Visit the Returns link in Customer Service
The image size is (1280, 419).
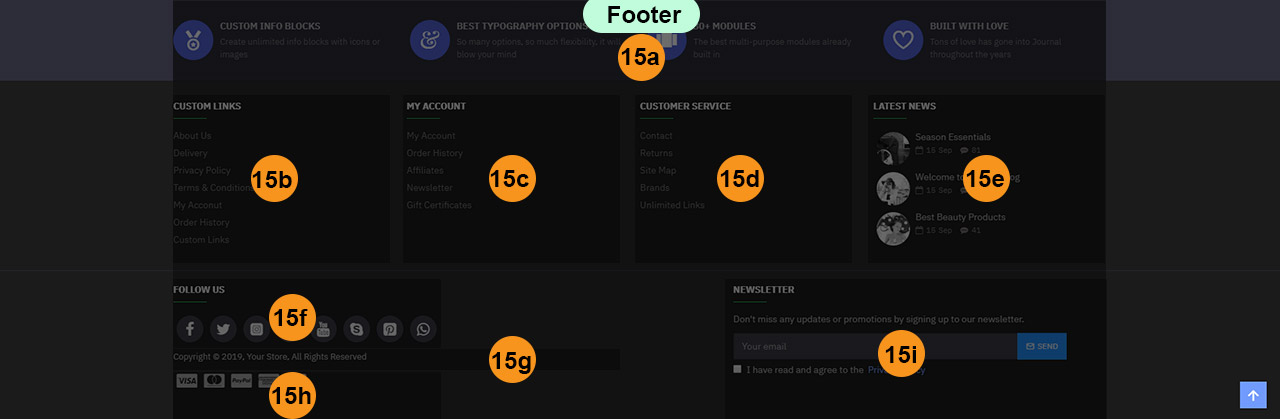656,153
